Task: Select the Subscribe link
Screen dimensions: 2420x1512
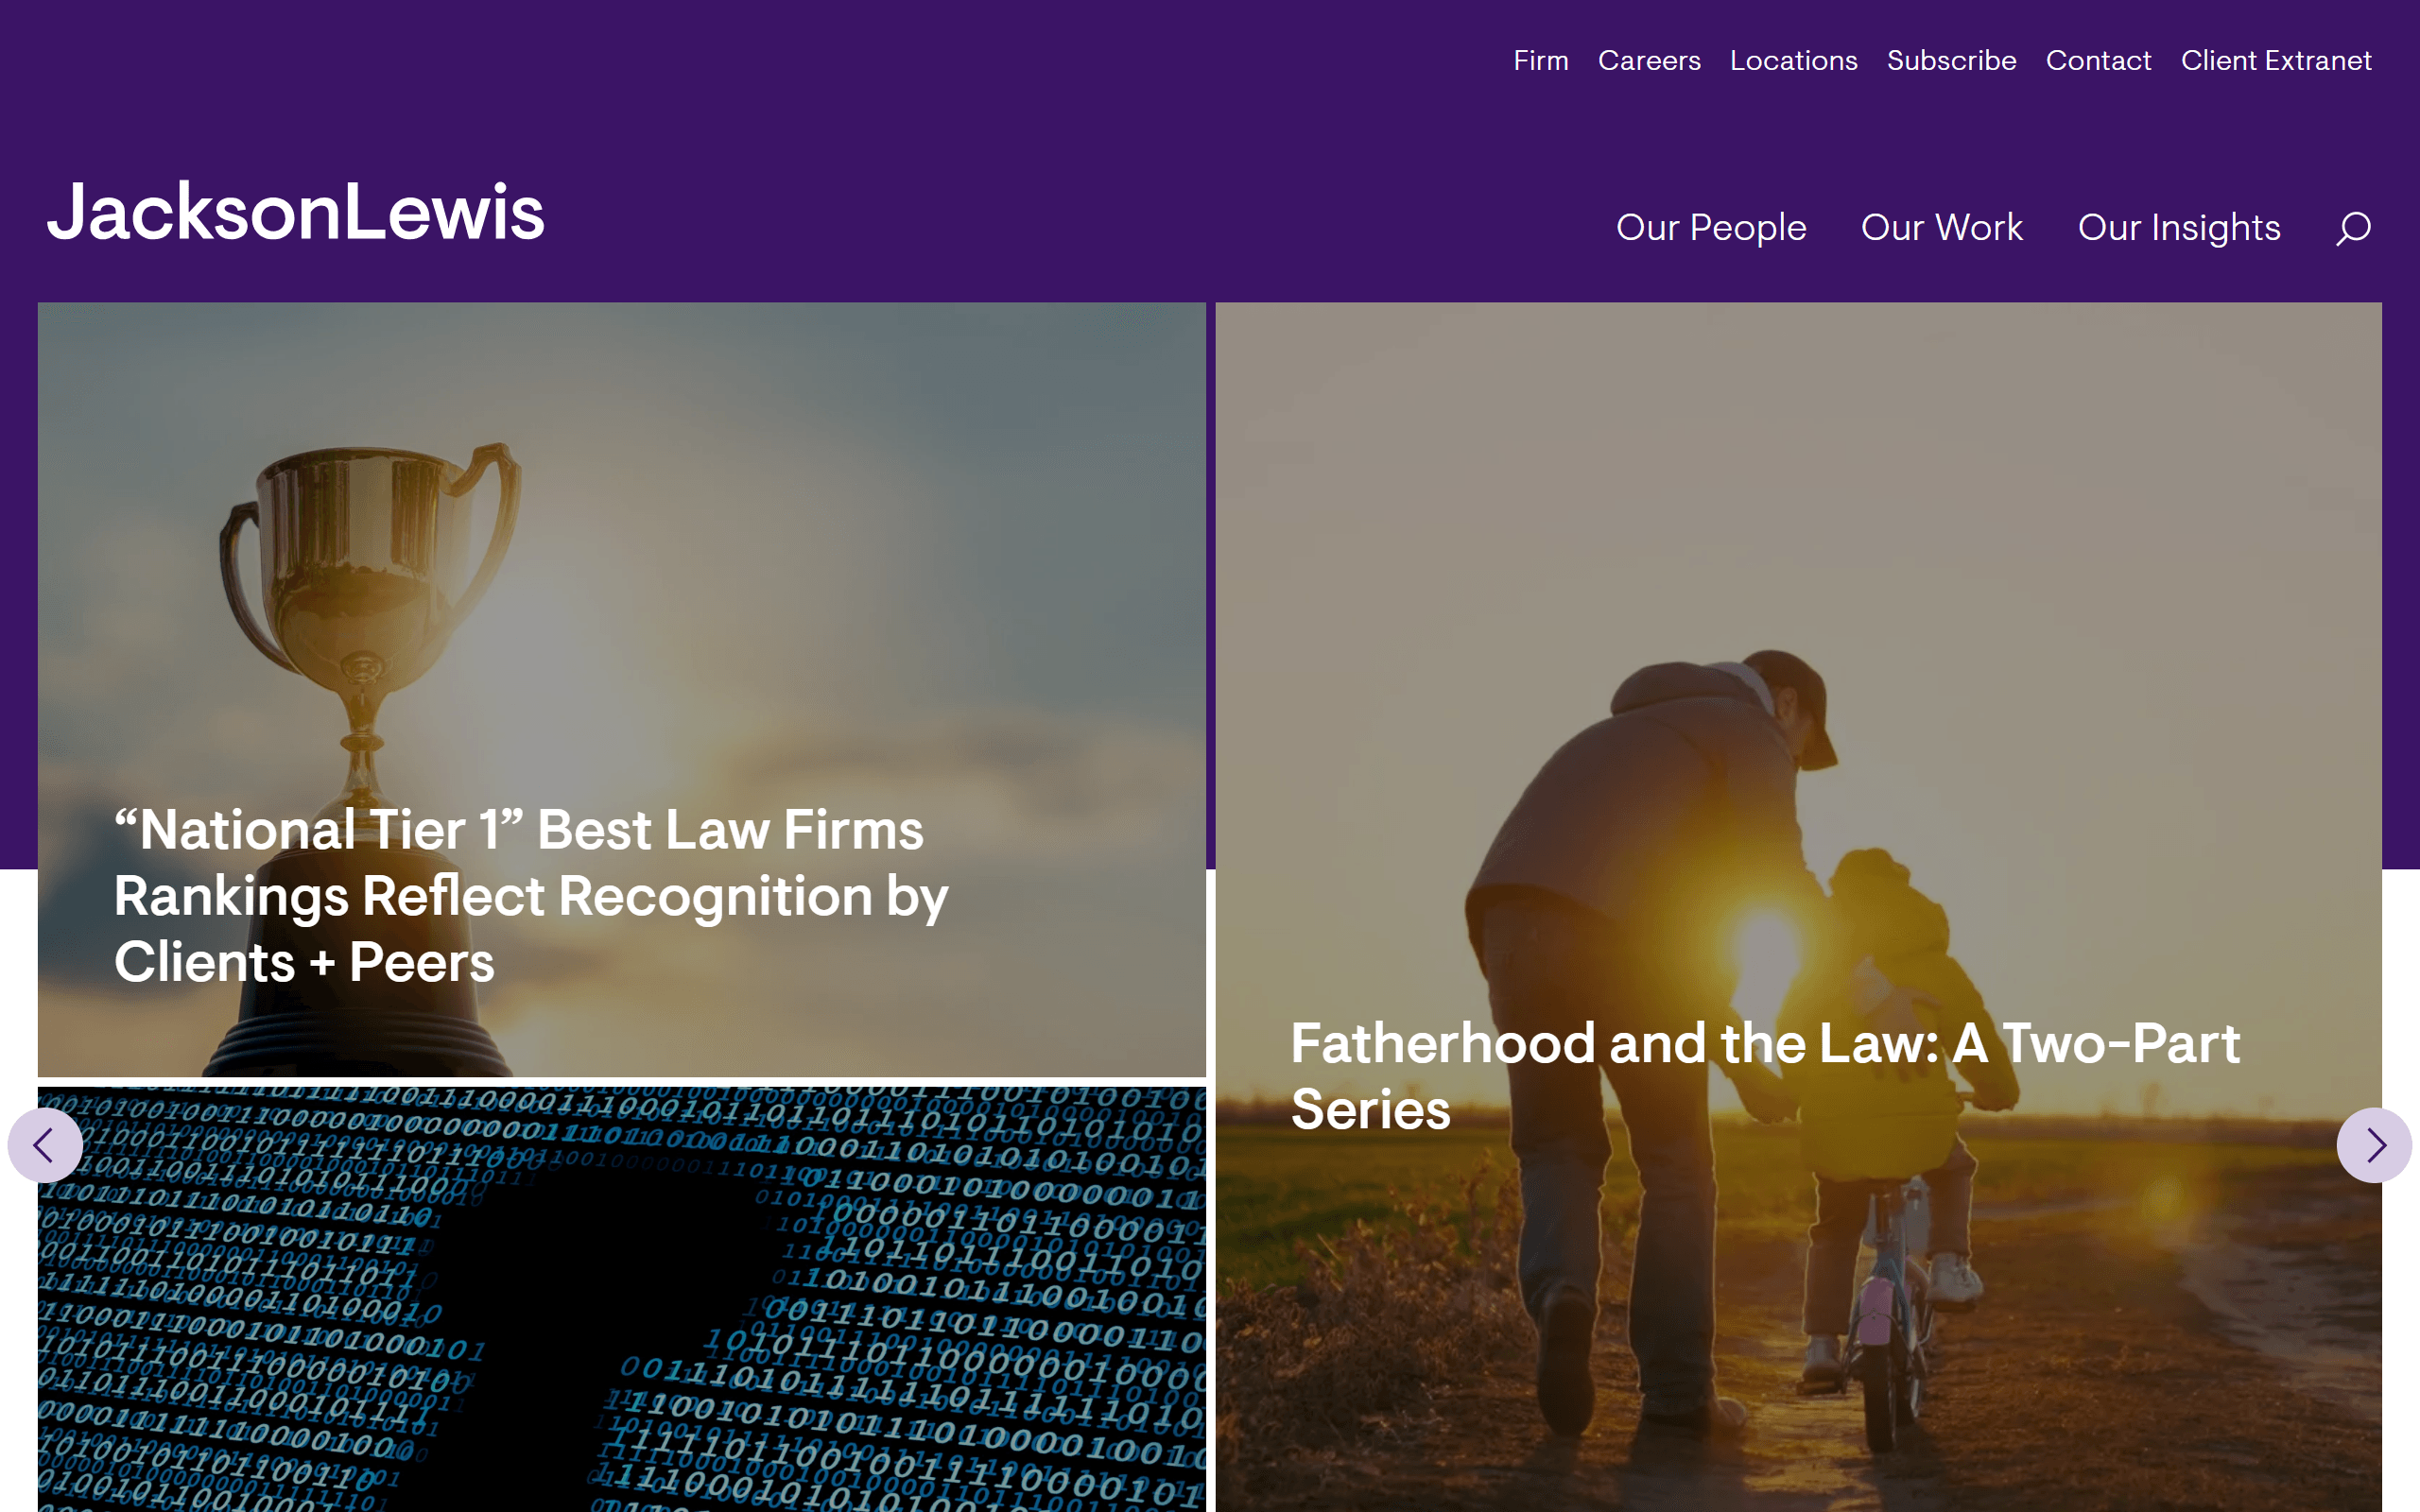Action: pyautogui.click(x=1952, y=61)
